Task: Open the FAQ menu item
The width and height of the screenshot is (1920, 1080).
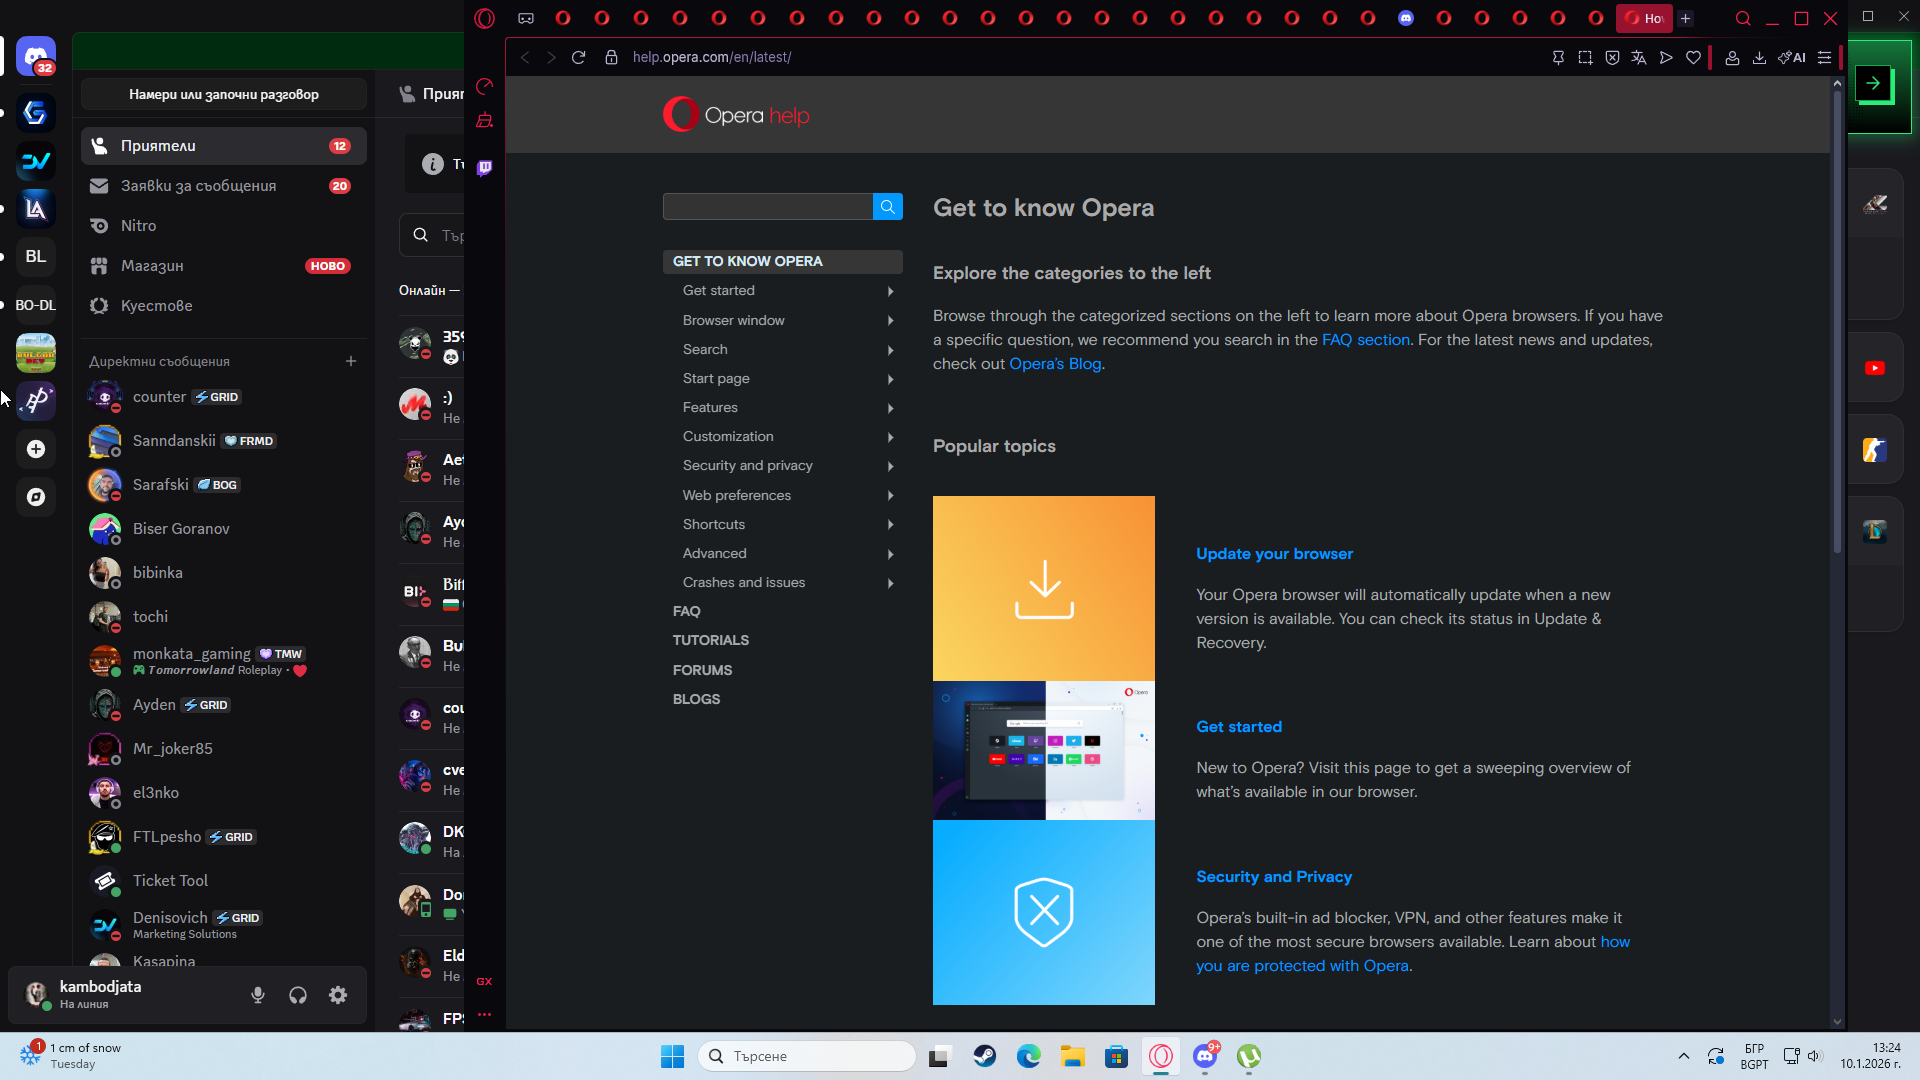Action: tap(686, 611)
